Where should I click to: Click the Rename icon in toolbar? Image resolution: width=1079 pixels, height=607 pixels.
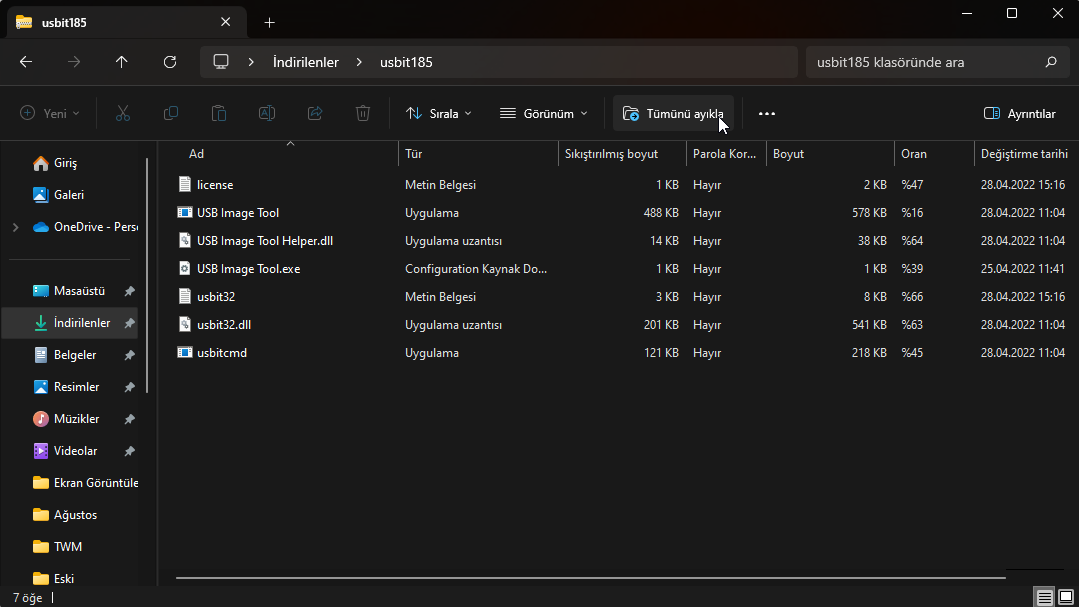[x=267, y=114]
